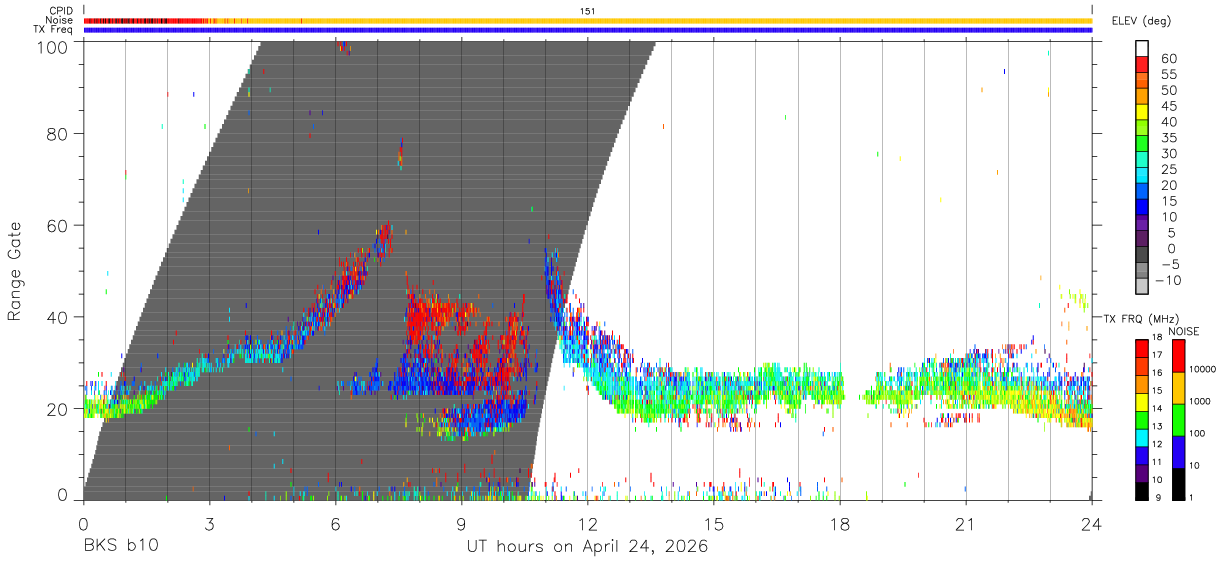
Task: Click the 'NOISE' legend title
Action: pyautogui.click(x=1183, y=332)
